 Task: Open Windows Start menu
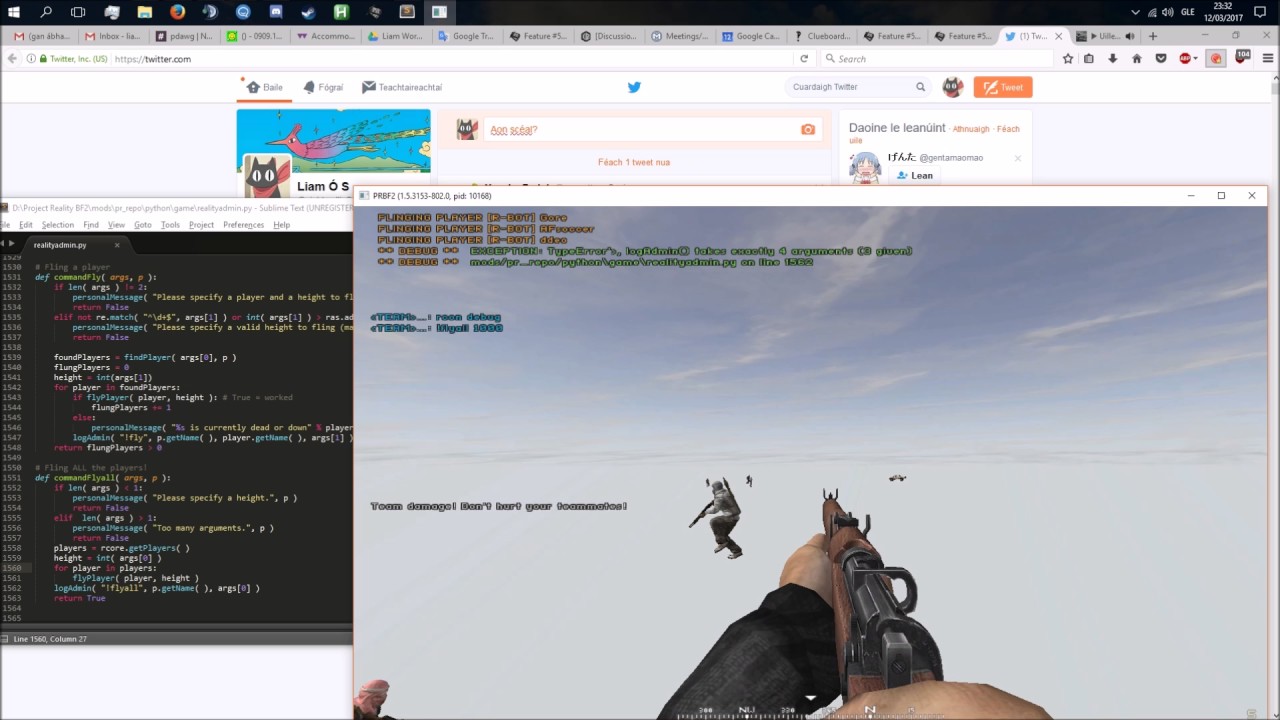click(x=14, y=12)
